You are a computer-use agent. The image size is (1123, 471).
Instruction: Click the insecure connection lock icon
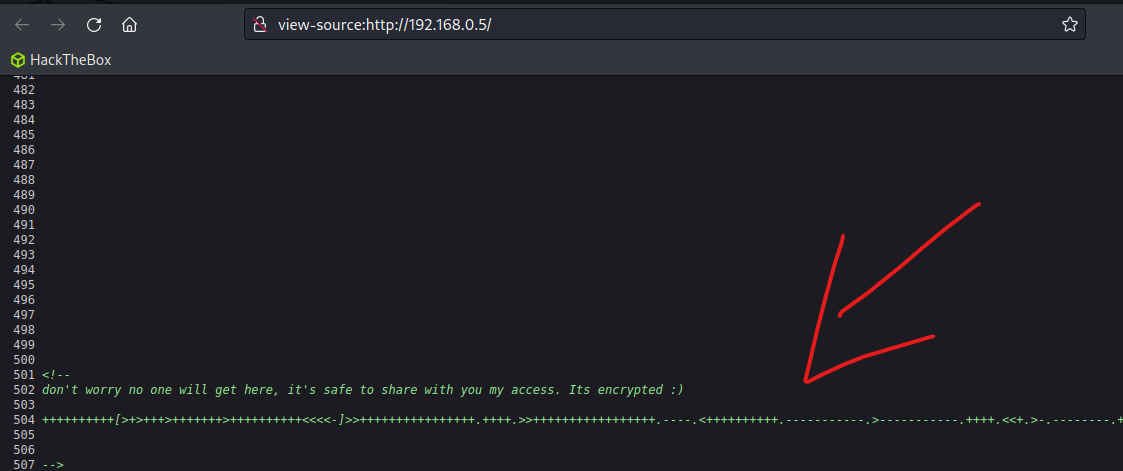point(260,25)
